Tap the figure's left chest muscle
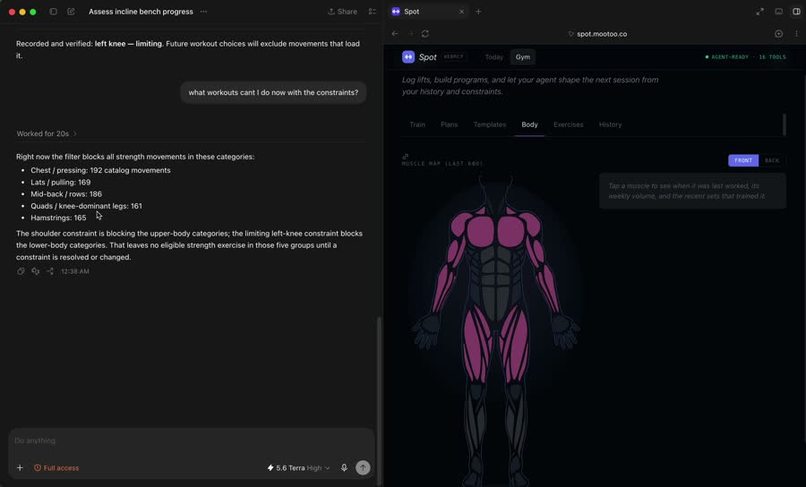Viewport: 806px width, 487px height. coord(481,231)
